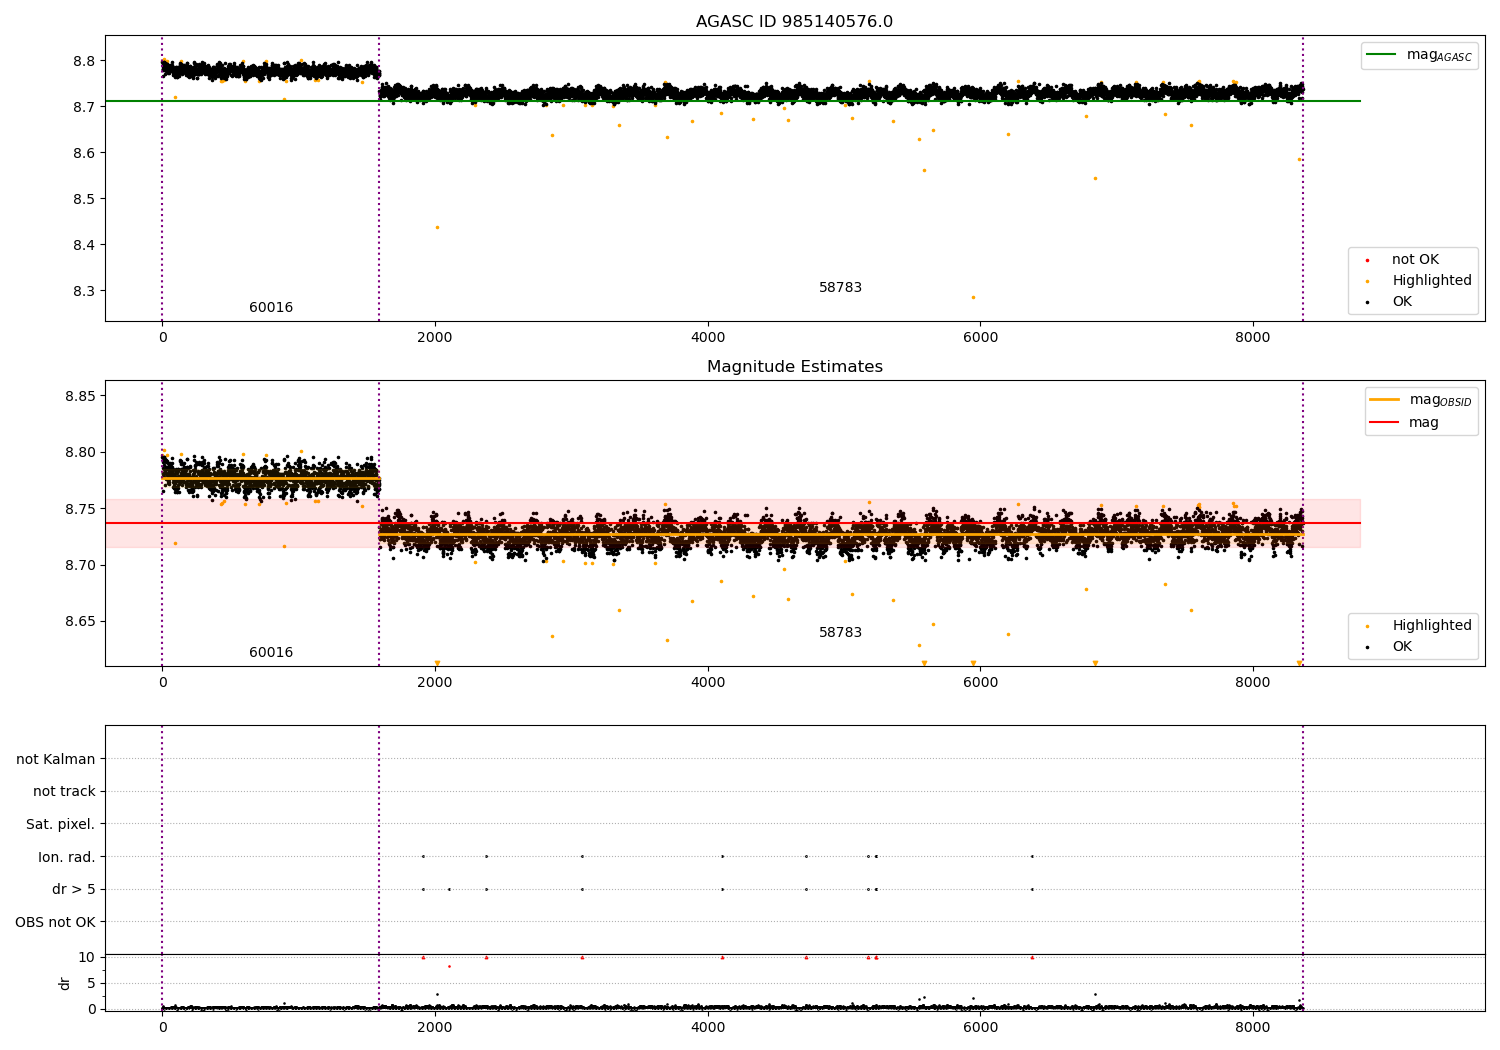Click "8000" under the Magnitude Estimates plot
The height and width of the screenshot is (1050, 1500).
[x=1253, y=683]
